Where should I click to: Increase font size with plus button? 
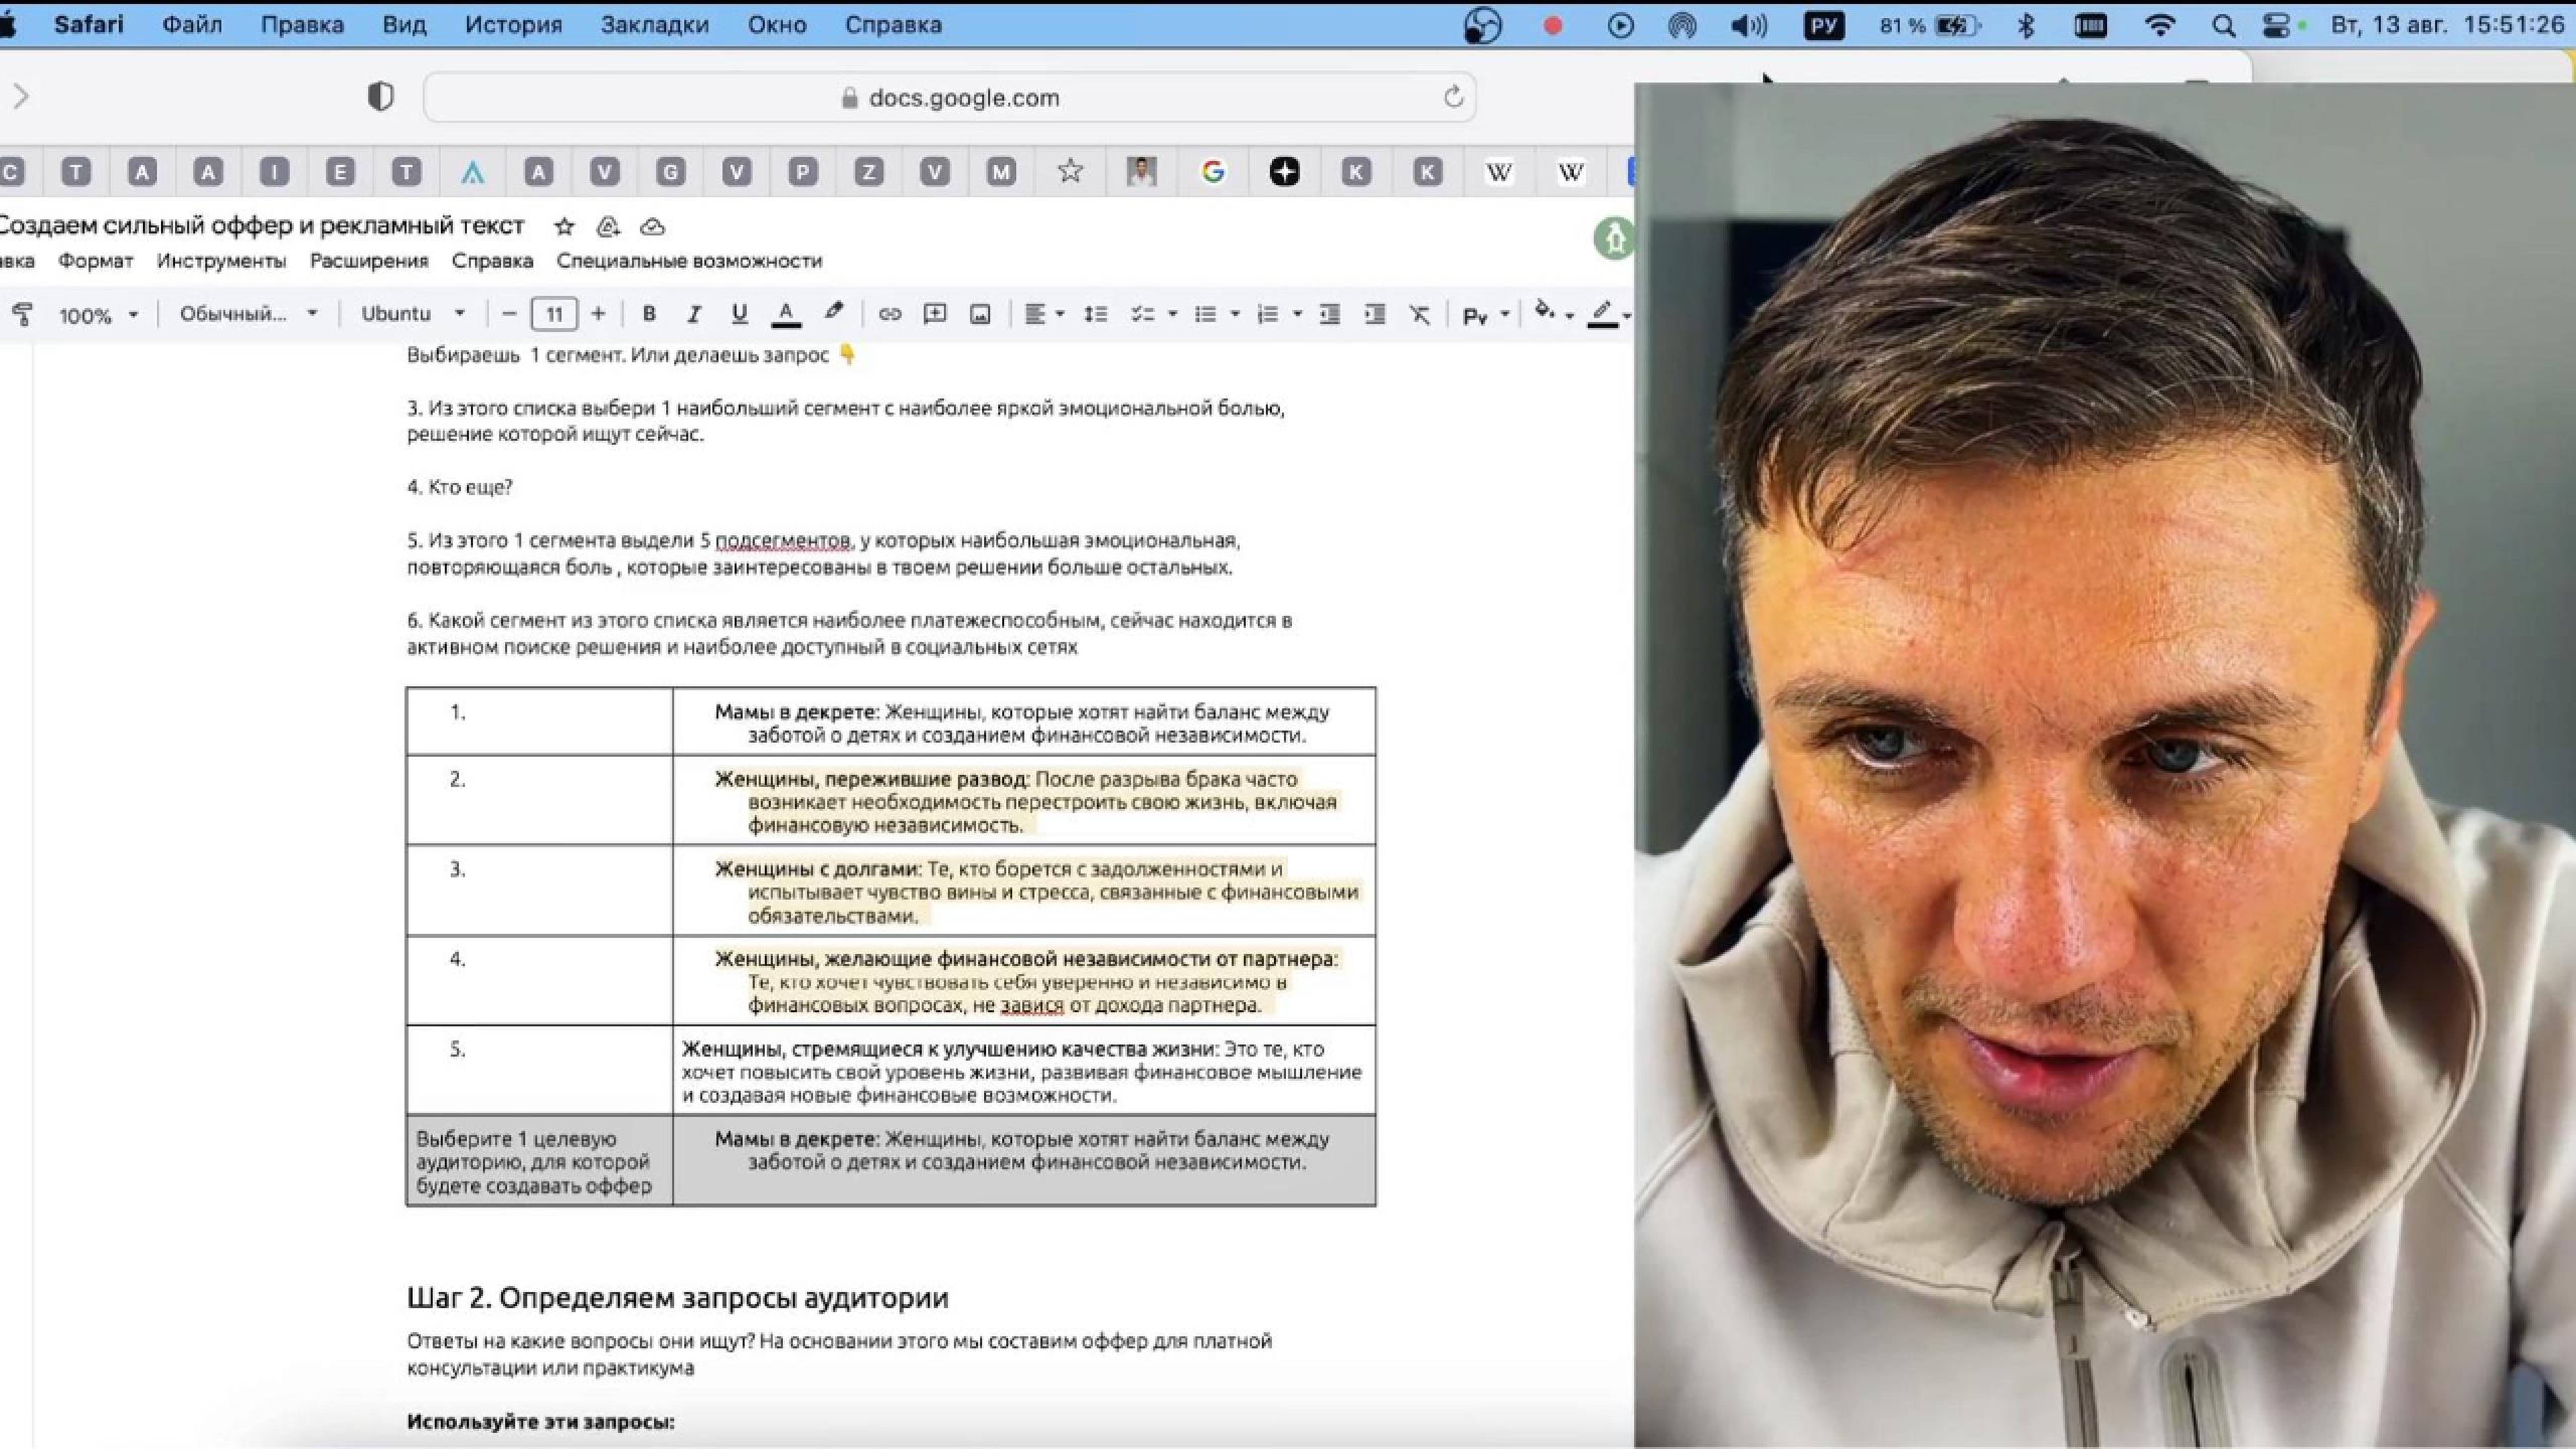coord(598,314)
